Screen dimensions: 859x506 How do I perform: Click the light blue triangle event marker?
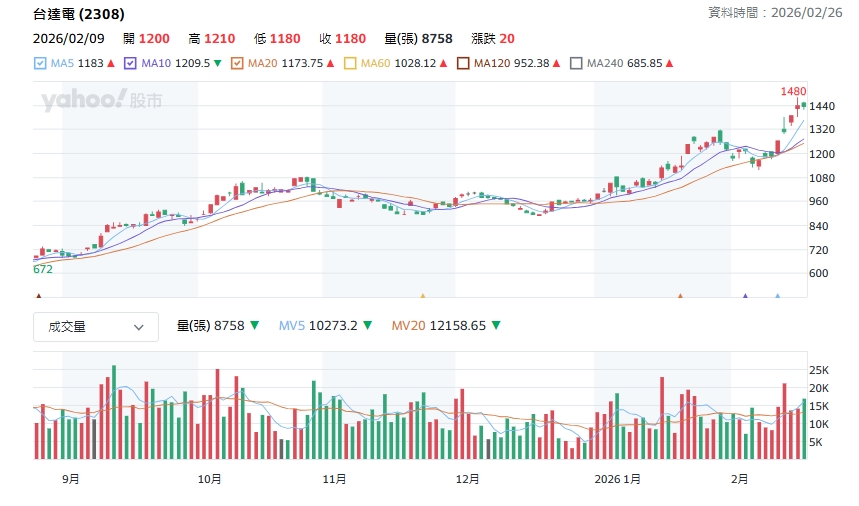coord(778,296)
